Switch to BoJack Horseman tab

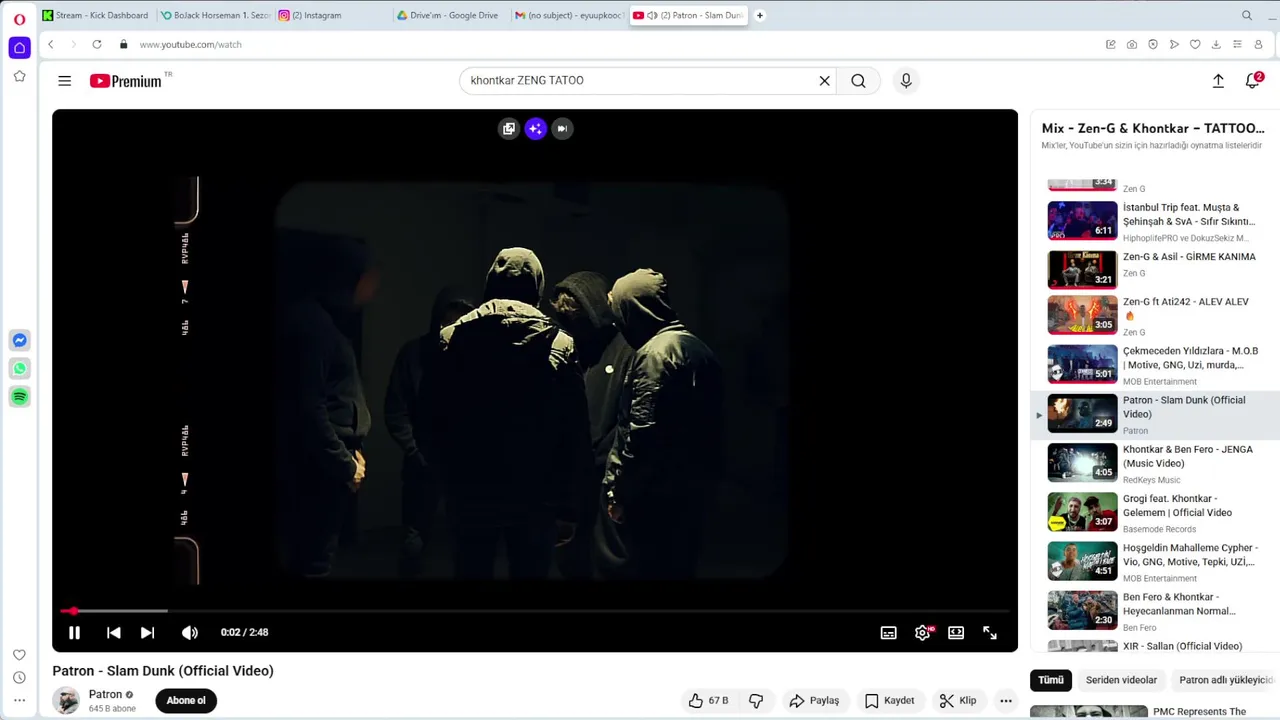214,15
